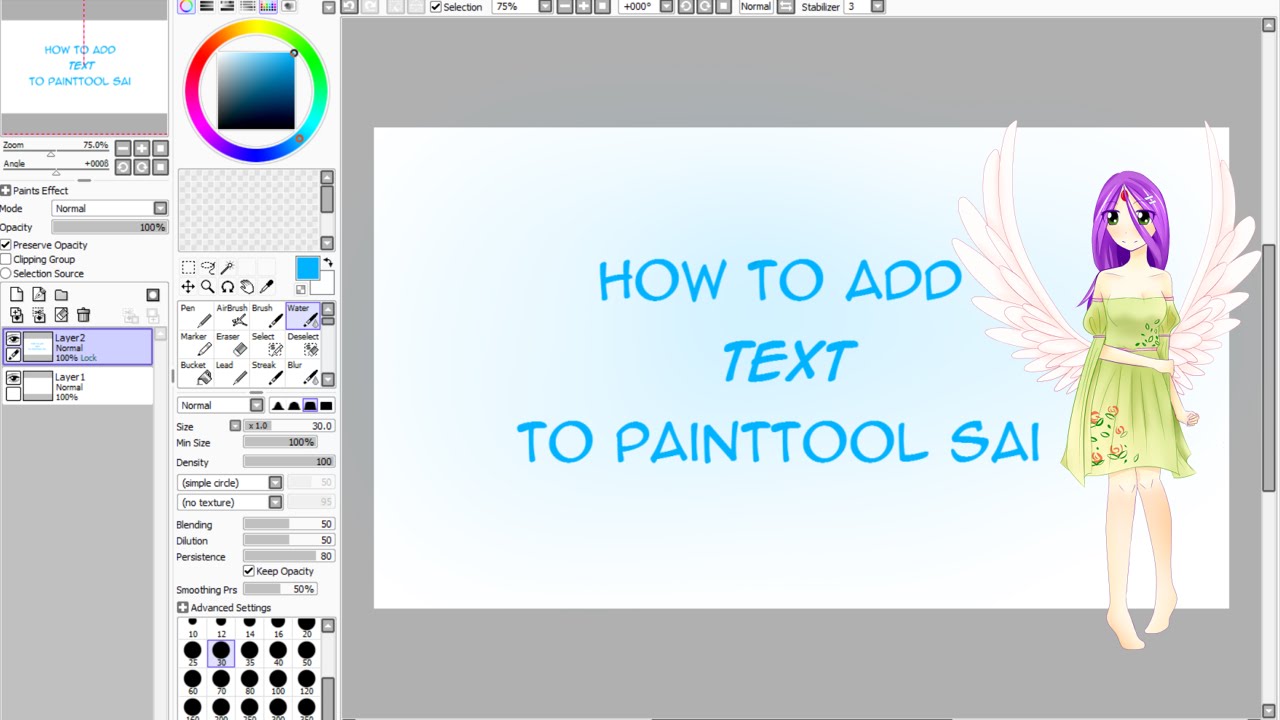Enable Clipping Group checkbox
The height and width of the screenshot is (720, 1280).
pyautogui.click(x=6, y=259)
